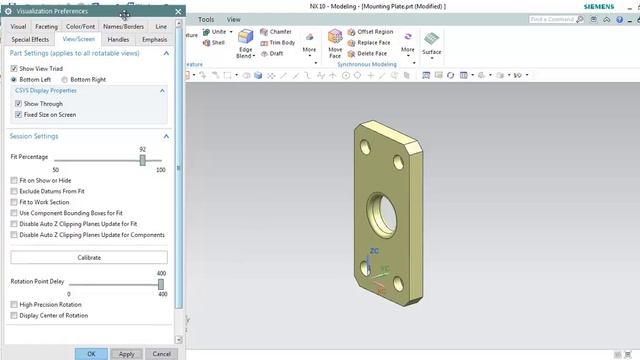Switch to the Visual tab

[18, 27]
